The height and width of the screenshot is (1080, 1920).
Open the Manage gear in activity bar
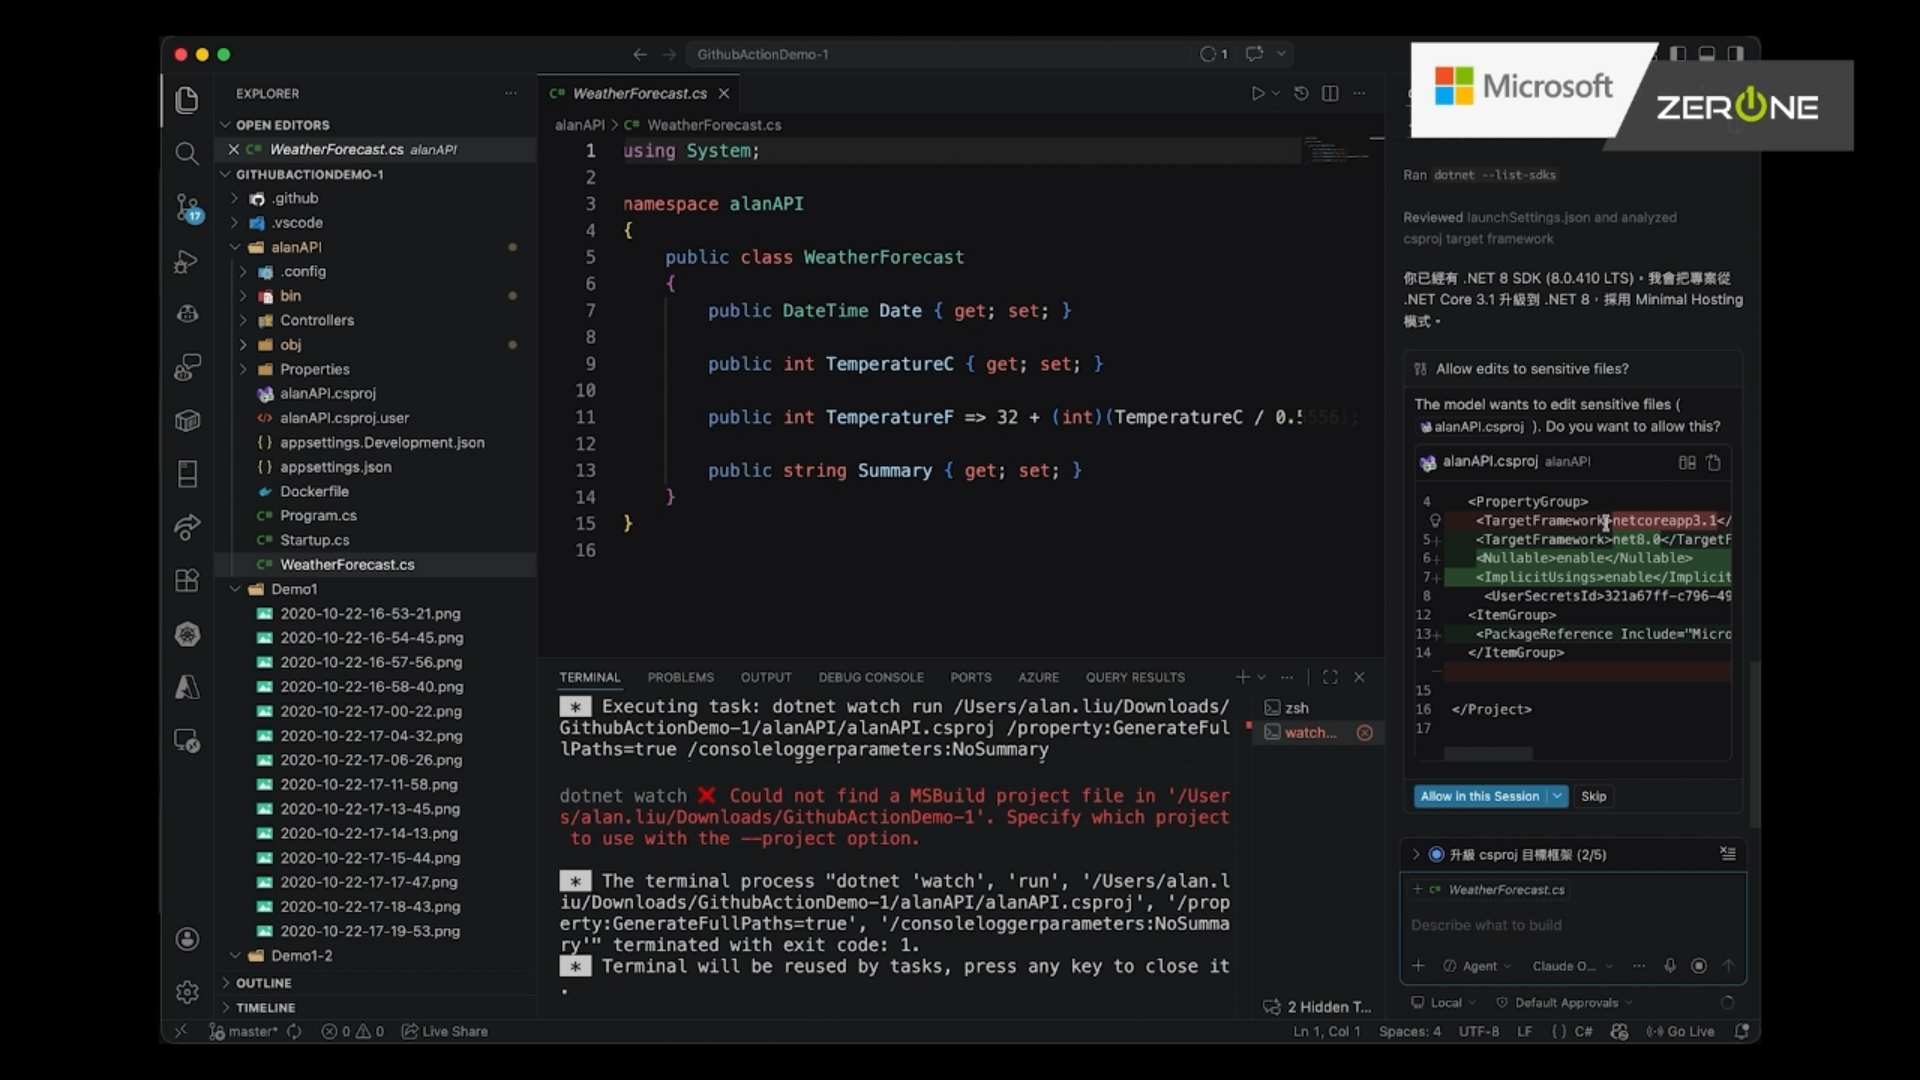click(x=186, y=991)
